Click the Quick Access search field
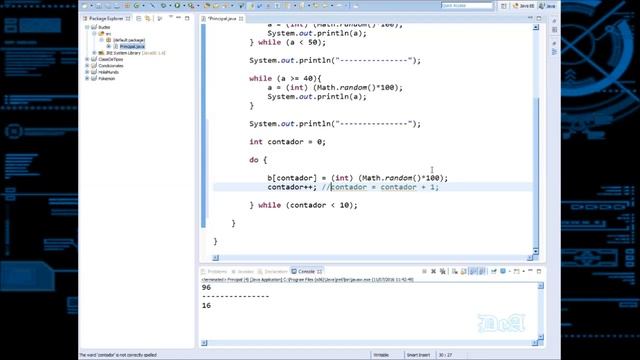 (467, 6)
